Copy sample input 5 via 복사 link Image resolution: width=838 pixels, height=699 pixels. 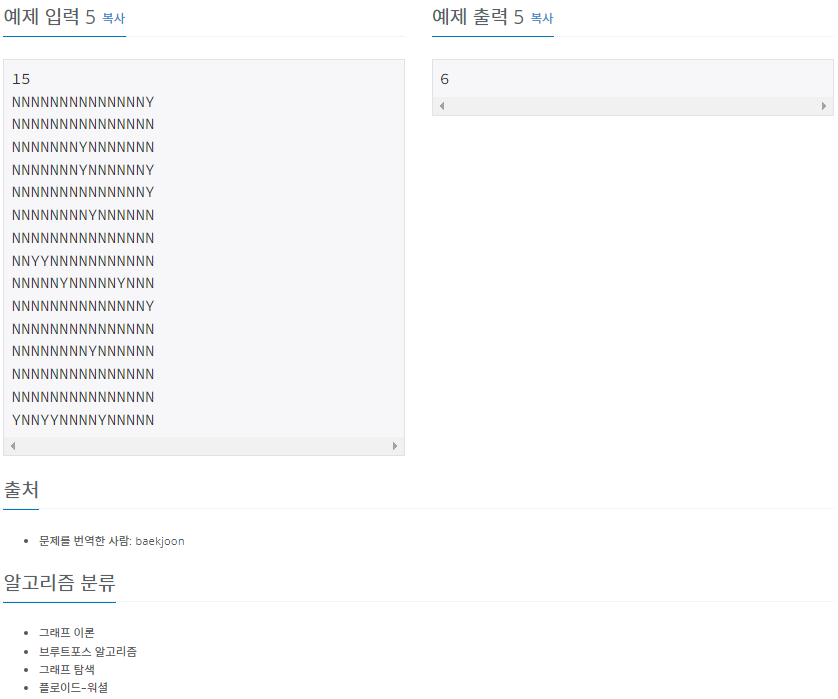point(113,18)
